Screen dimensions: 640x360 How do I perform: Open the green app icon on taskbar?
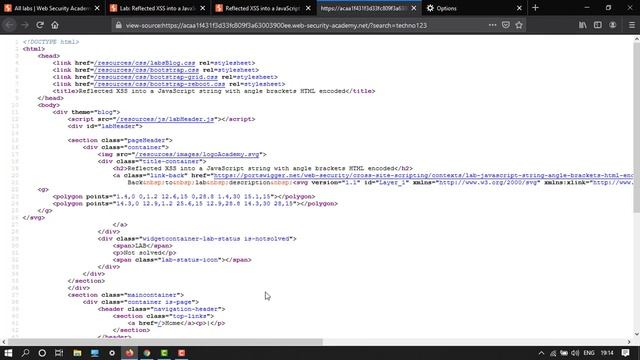coord(164,353)
